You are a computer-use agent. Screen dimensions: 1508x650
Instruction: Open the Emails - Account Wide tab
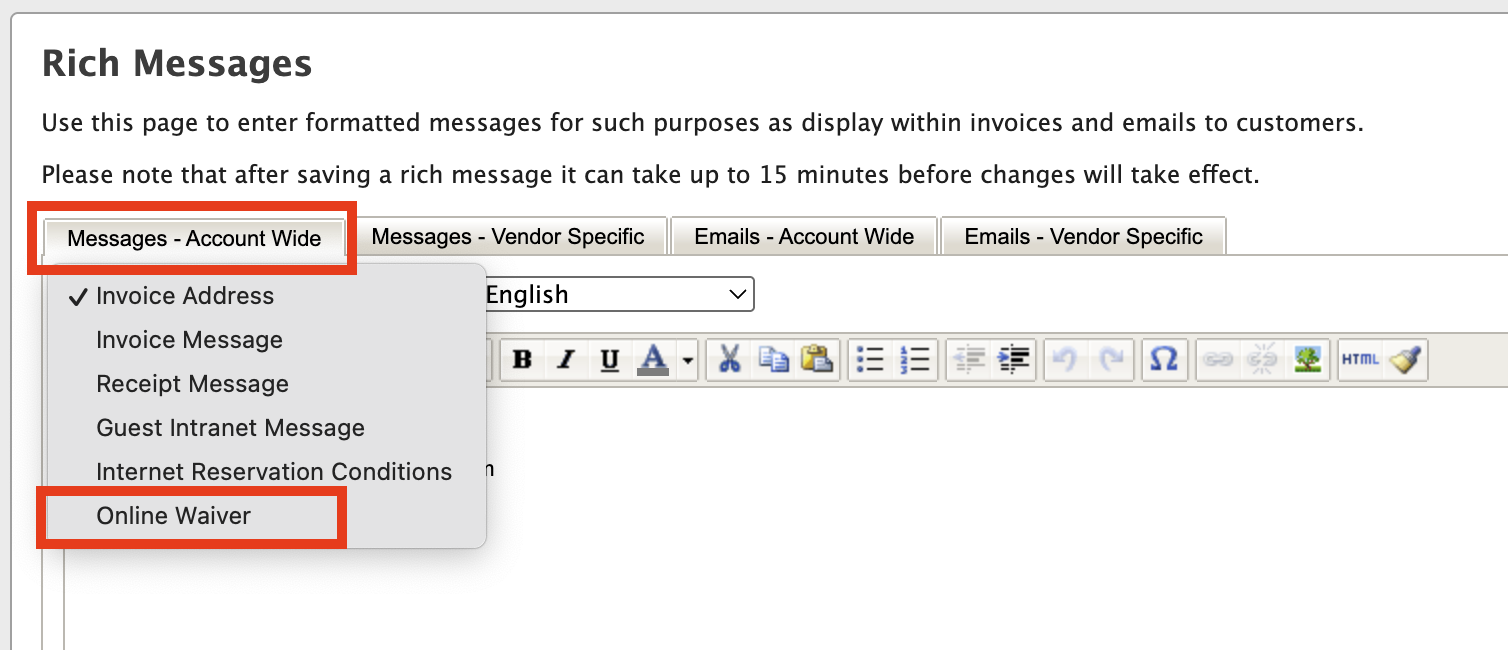click(x=804, y=237)
